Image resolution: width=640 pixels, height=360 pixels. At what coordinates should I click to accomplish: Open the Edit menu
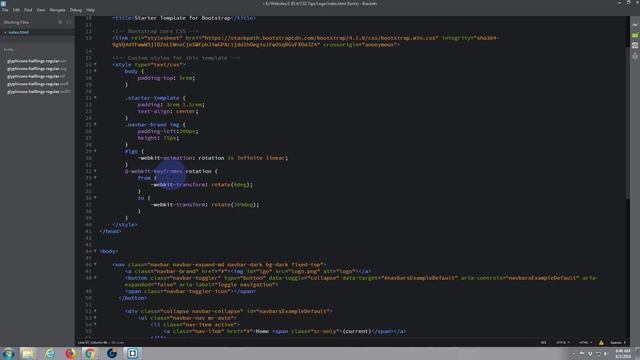16,10
